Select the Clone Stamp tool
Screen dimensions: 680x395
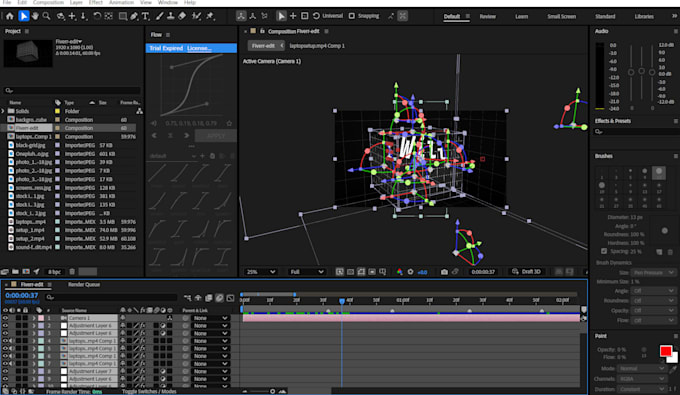[x=171, y=16]
